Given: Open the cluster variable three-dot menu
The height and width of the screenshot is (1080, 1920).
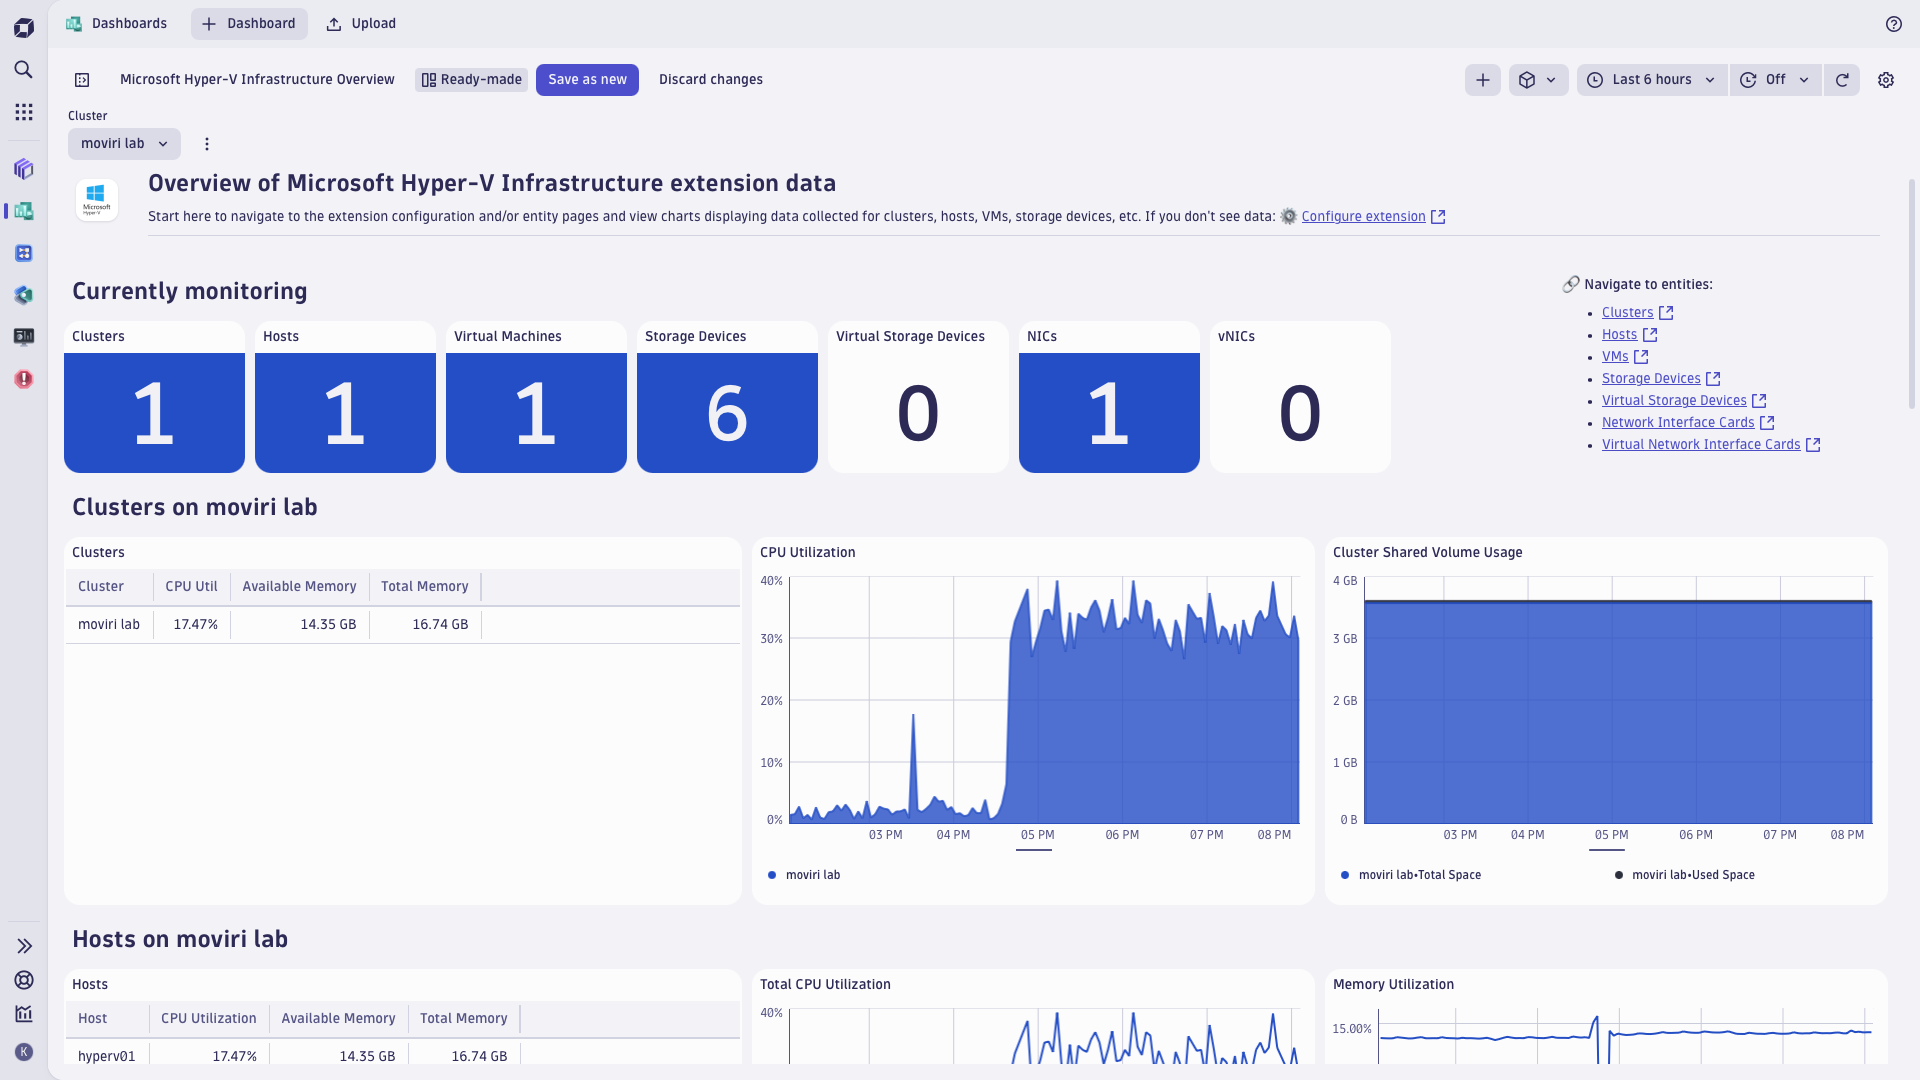Looking at the screenshot, I should pyautogui.click(x=207, y=144).
